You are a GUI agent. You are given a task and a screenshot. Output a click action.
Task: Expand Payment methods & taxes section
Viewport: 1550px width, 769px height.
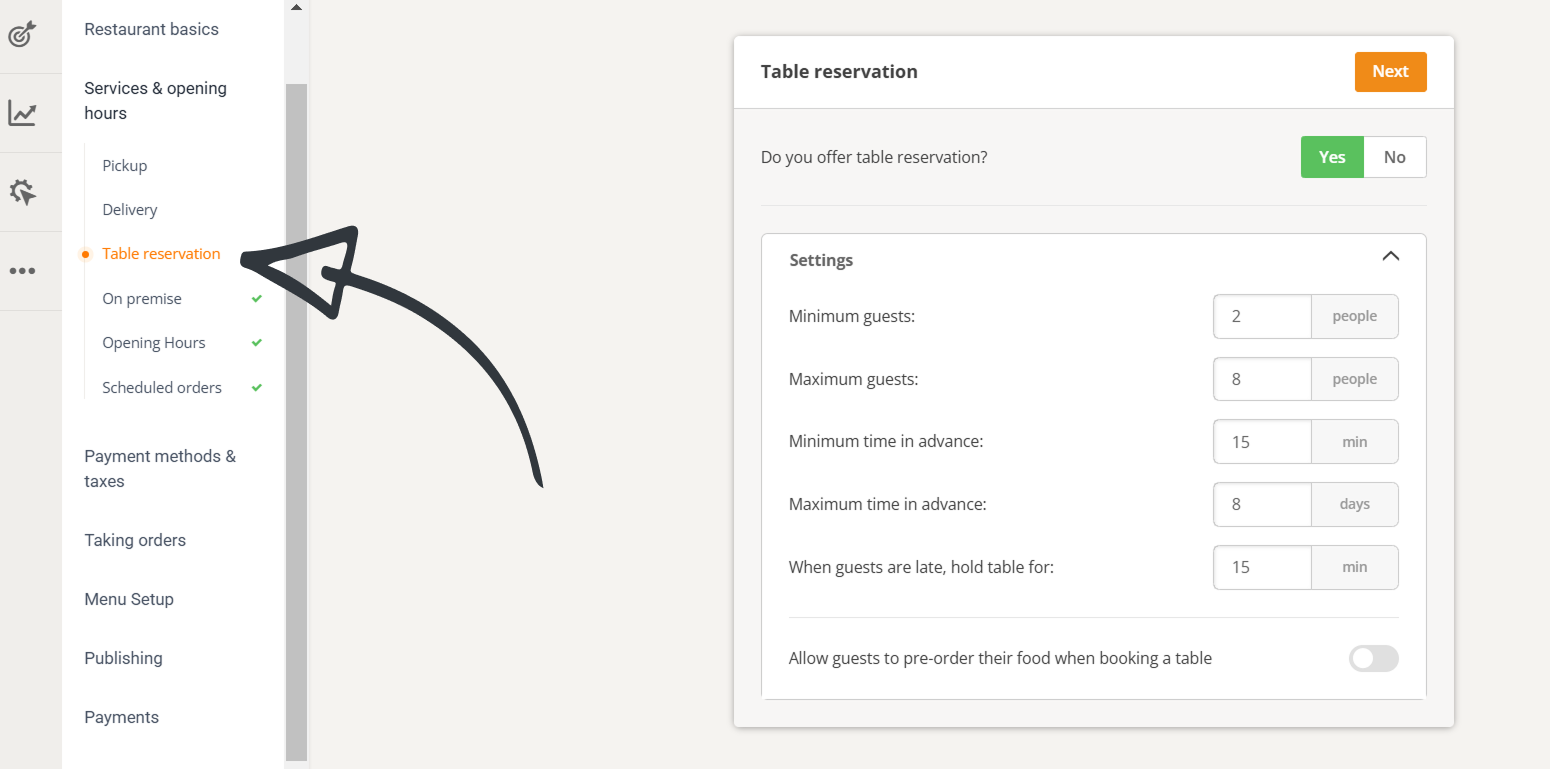point(160,468)
